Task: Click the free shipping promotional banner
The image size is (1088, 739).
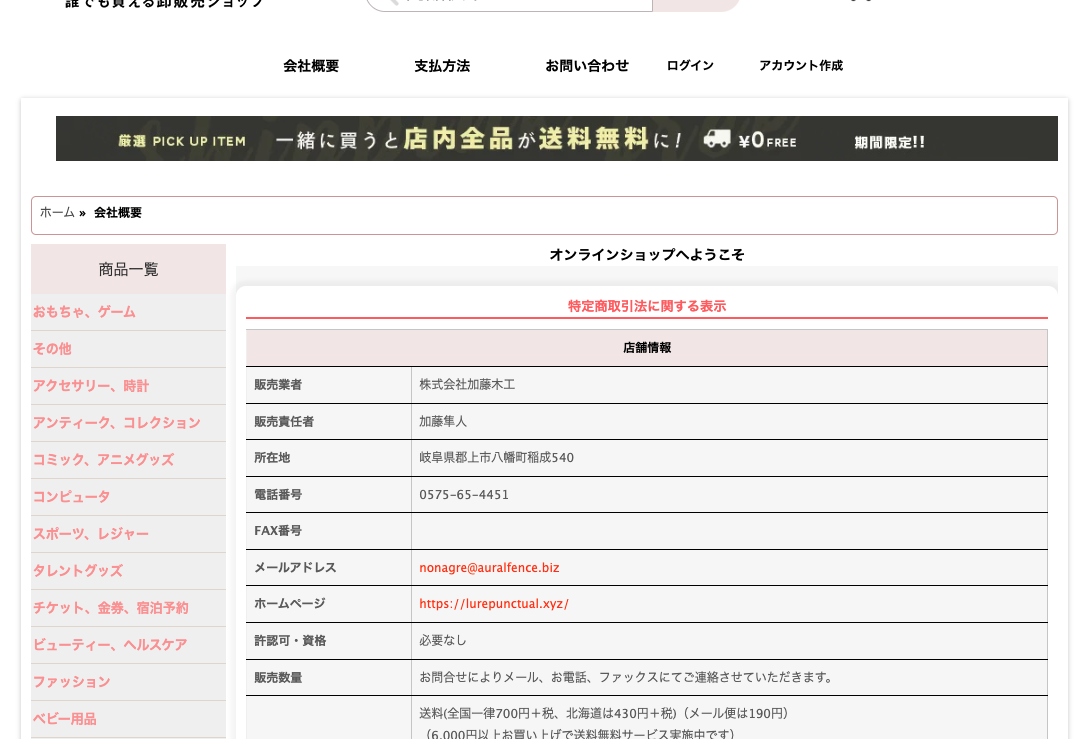Action: 558,138
